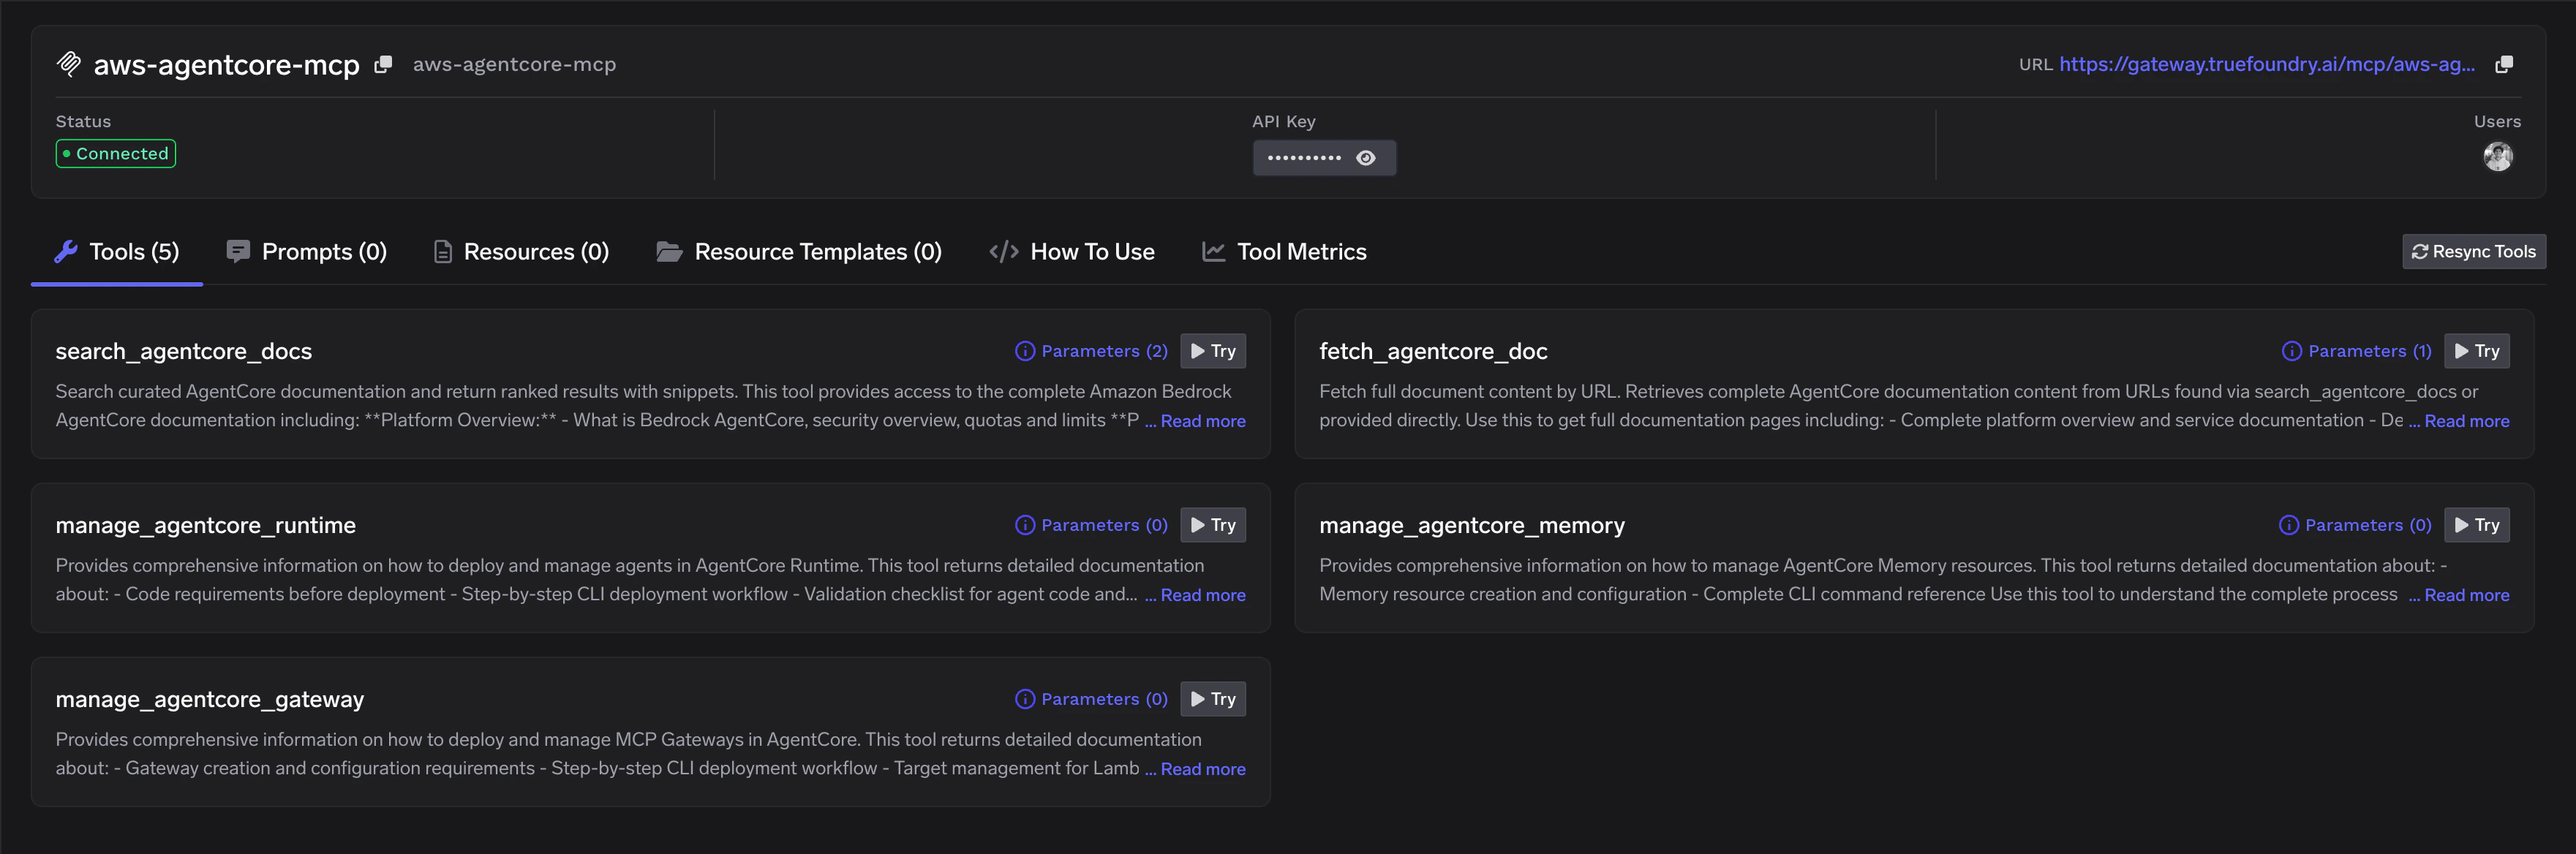
Task: Click the manage_agentcore_gateway tool title
Action: (210, 699)
